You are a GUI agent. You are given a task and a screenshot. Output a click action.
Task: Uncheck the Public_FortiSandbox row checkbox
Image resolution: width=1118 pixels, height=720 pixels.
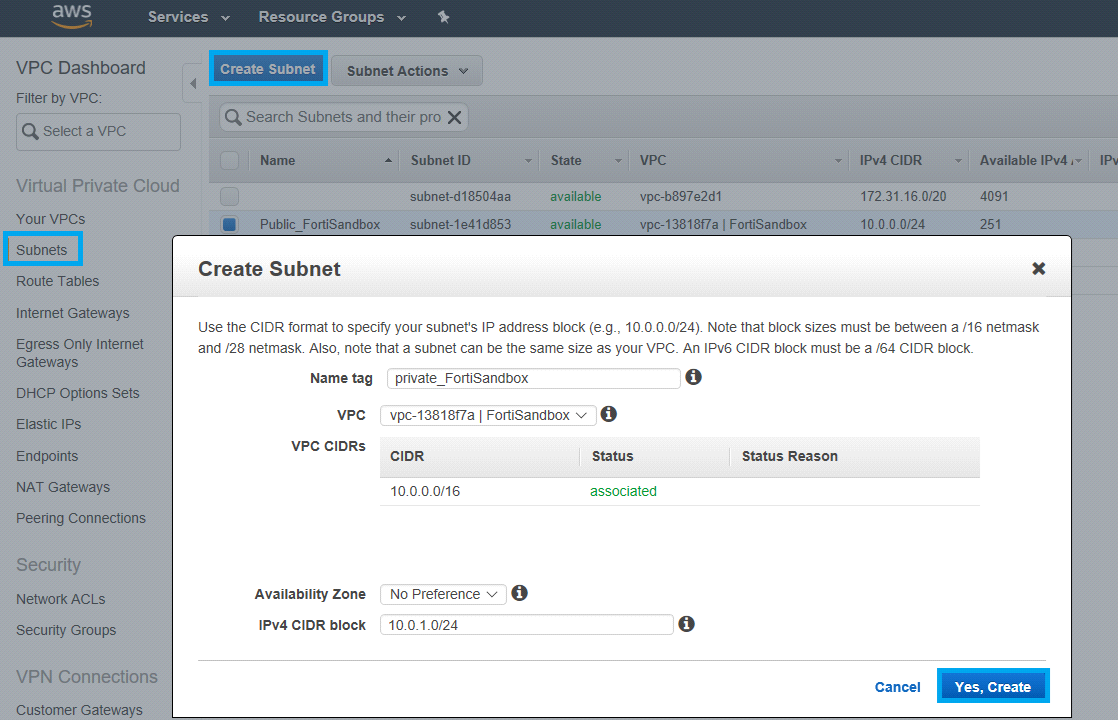click(x=229, y=224)
